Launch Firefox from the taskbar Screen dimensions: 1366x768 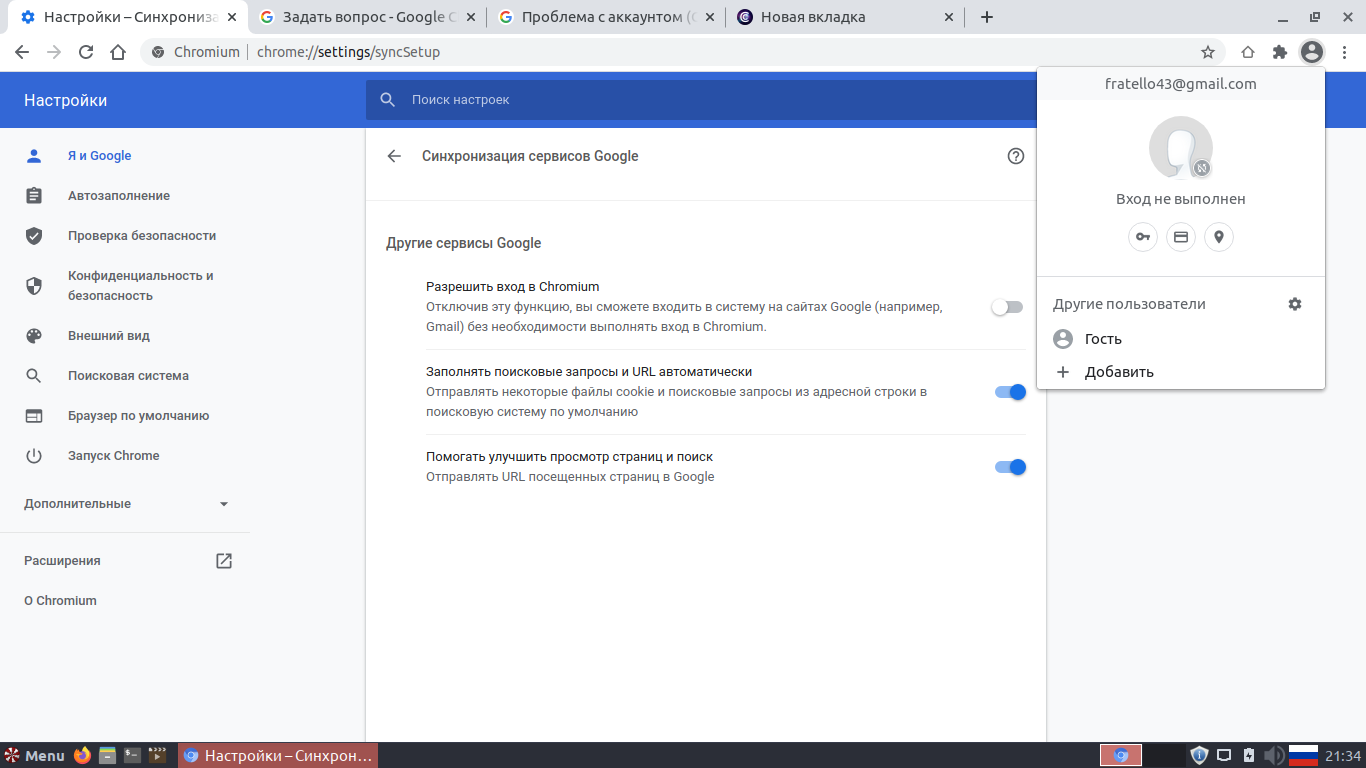click(x=82, y=755)
